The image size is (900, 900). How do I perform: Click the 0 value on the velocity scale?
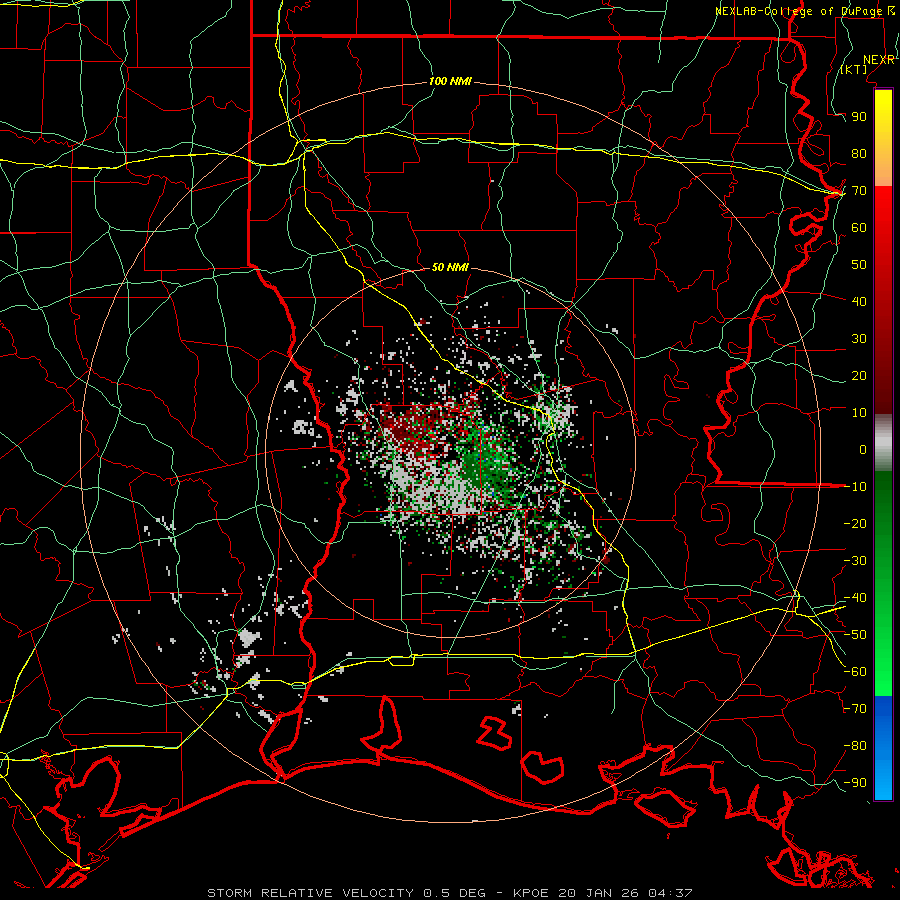(863, 449)
